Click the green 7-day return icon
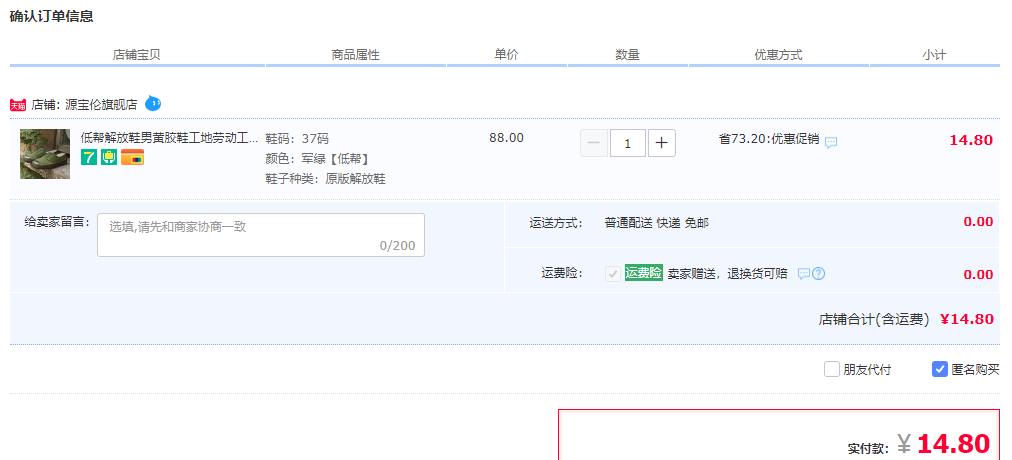1012x460 pixels. click(88, 157)
